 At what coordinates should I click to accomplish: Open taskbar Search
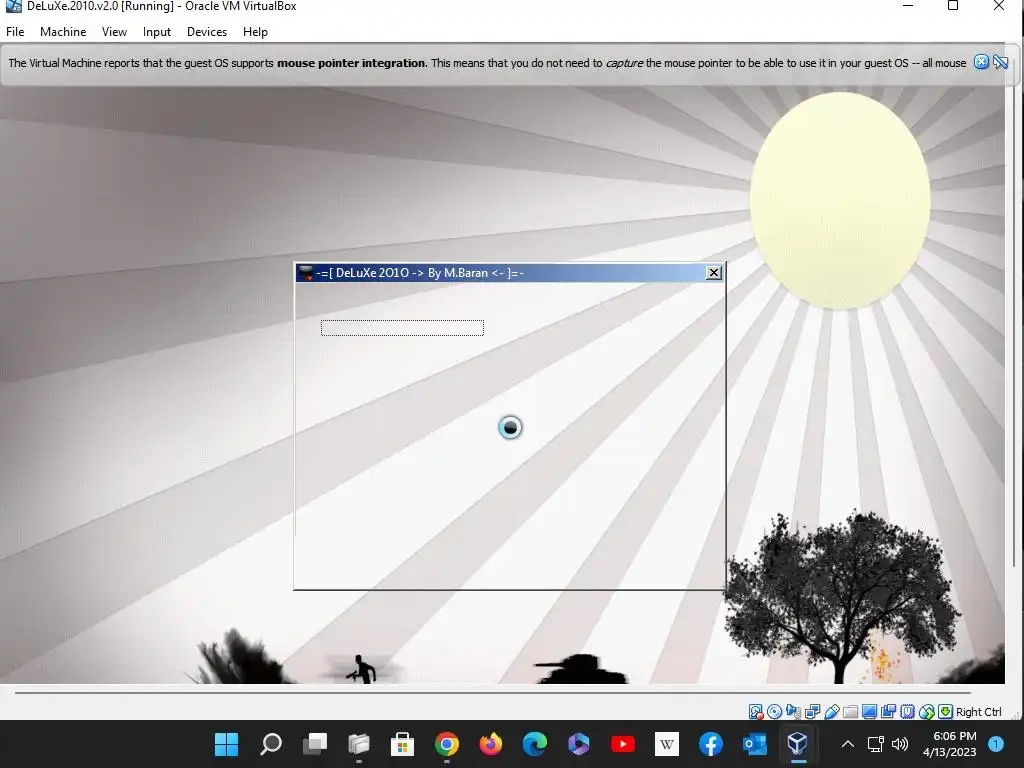(x=270, y=744)
